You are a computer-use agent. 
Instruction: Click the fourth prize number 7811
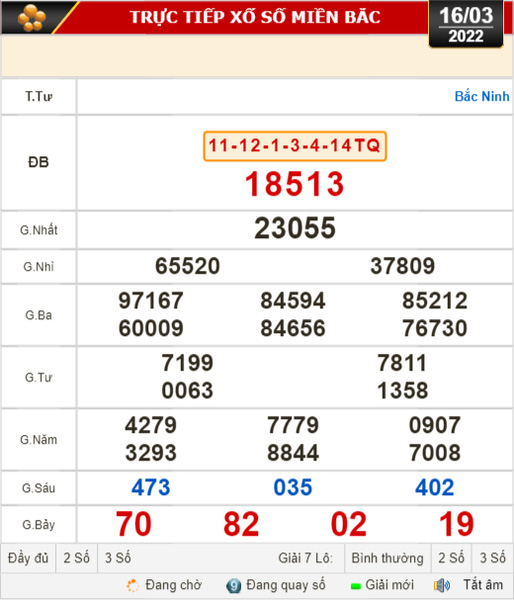point(403,363)
